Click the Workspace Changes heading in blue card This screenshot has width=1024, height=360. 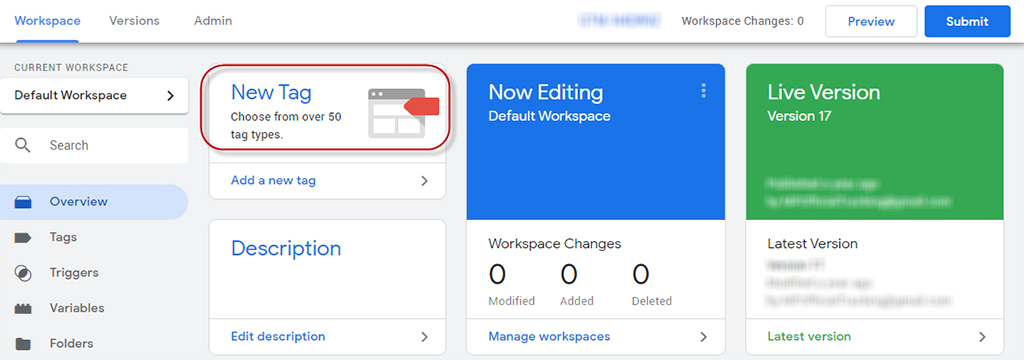click(554, 244)
